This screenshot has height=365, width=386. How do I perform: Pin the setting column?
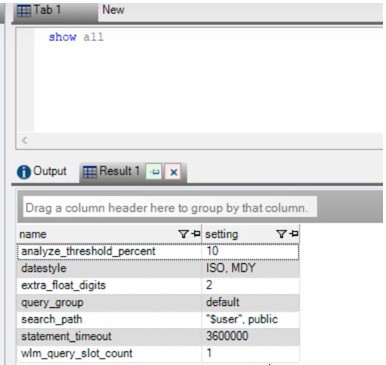(x=294, y=234)
